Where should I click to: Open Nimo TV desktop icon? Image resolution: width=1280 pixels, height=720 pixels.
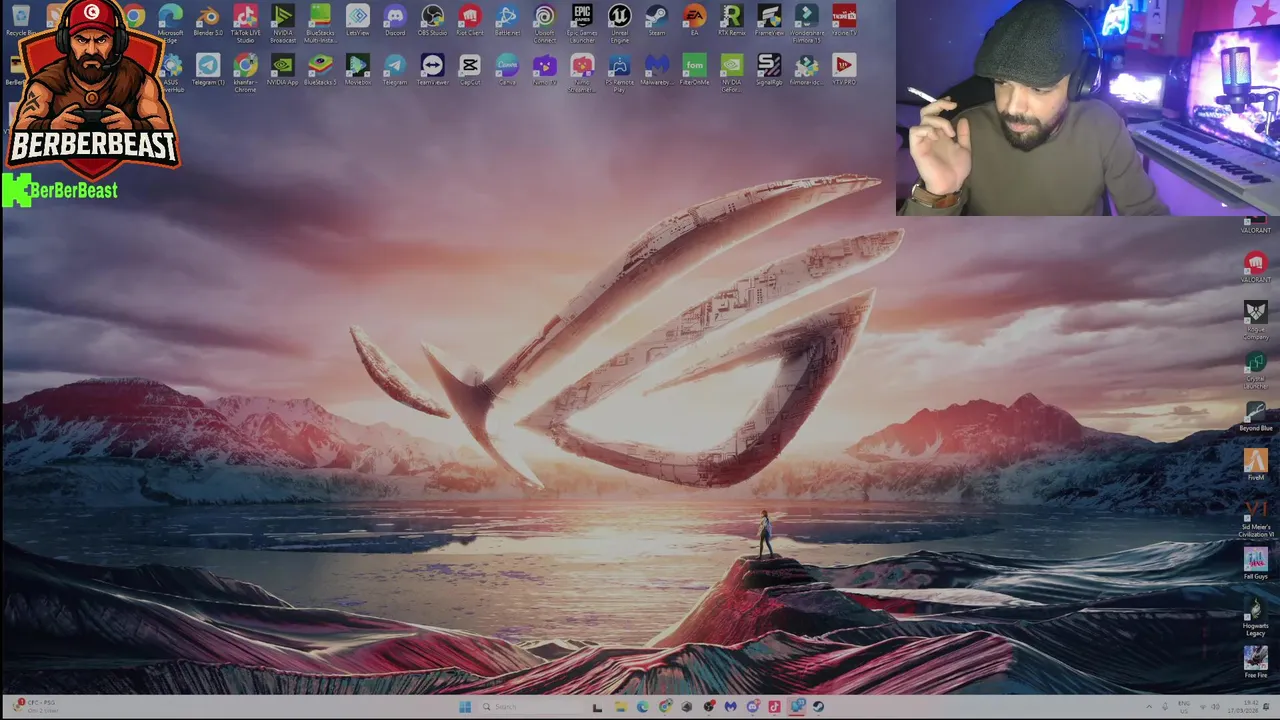pyautogui.click(x=544, y=70)
